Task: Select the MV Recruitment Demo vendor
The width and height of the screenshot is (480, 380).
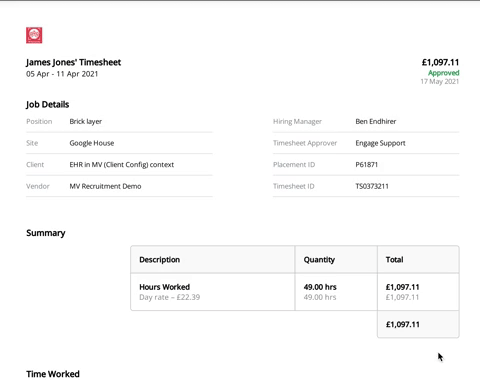Action: coord(105,186)
